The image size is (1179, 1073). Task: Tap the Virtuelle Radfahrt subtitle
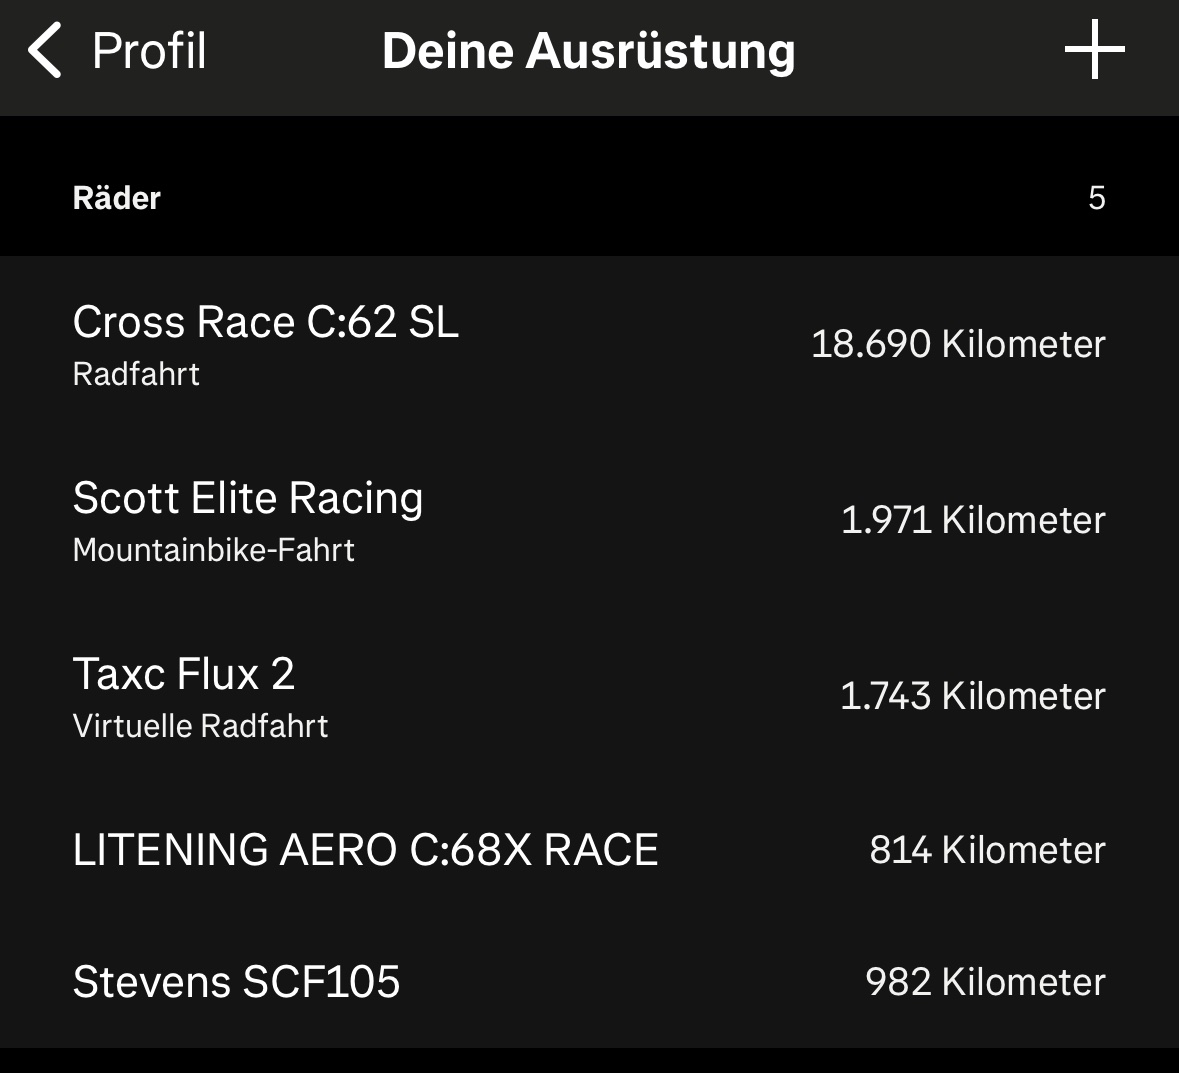tap(200, 727)
